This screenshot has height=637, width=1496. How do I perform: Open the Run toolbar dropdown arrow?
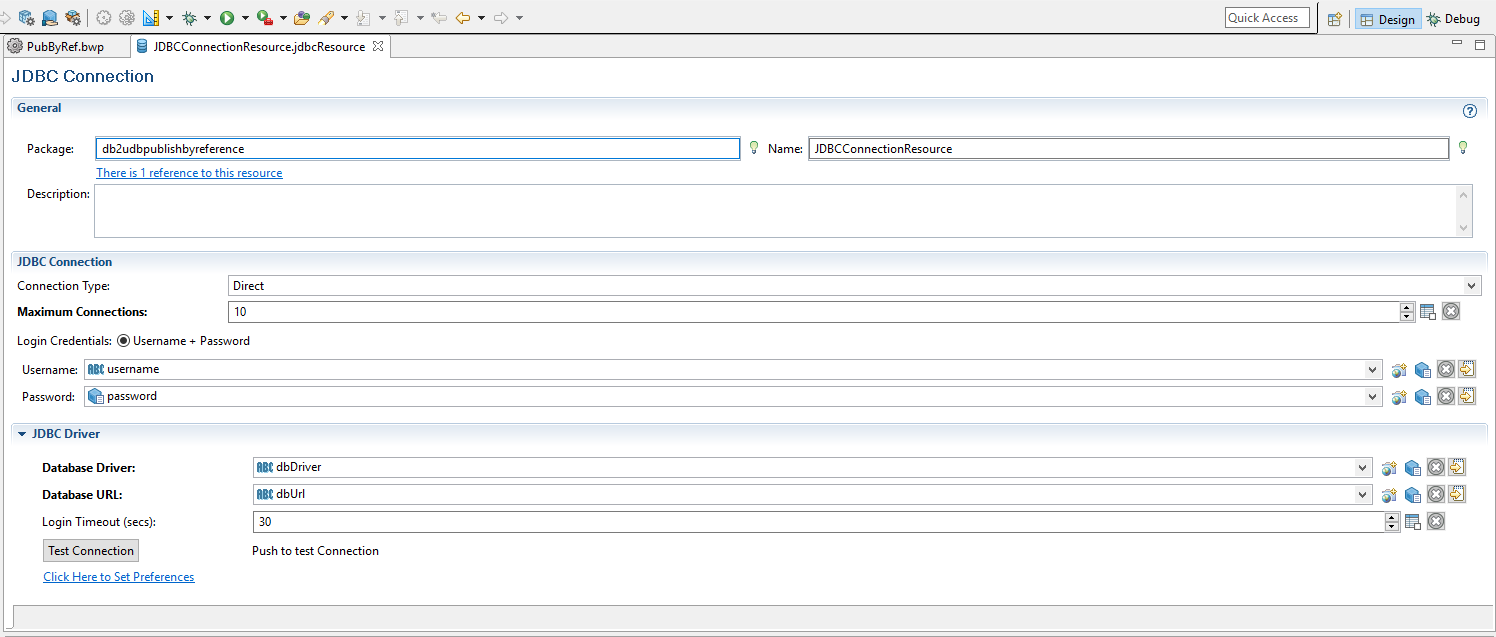click(245, 18)
